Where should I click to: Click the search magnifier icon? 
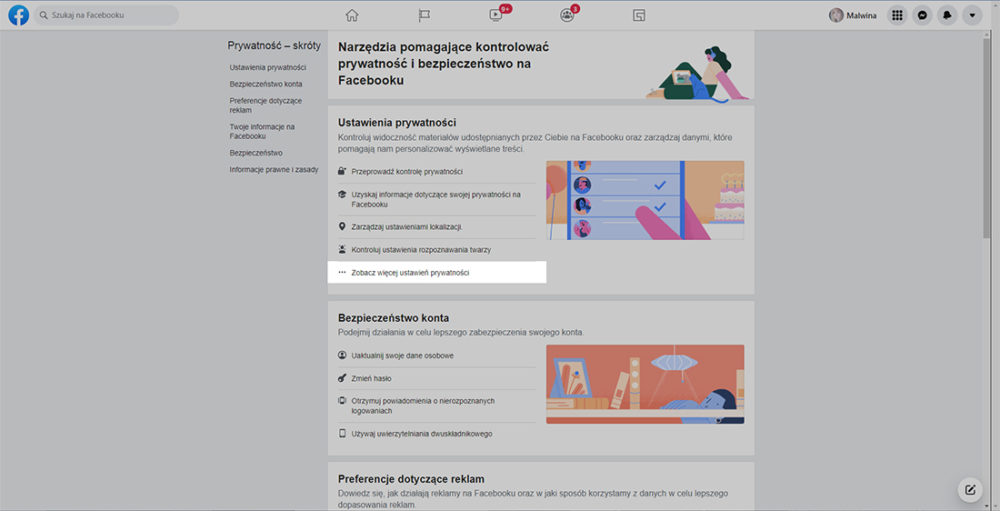coord(44,15)
